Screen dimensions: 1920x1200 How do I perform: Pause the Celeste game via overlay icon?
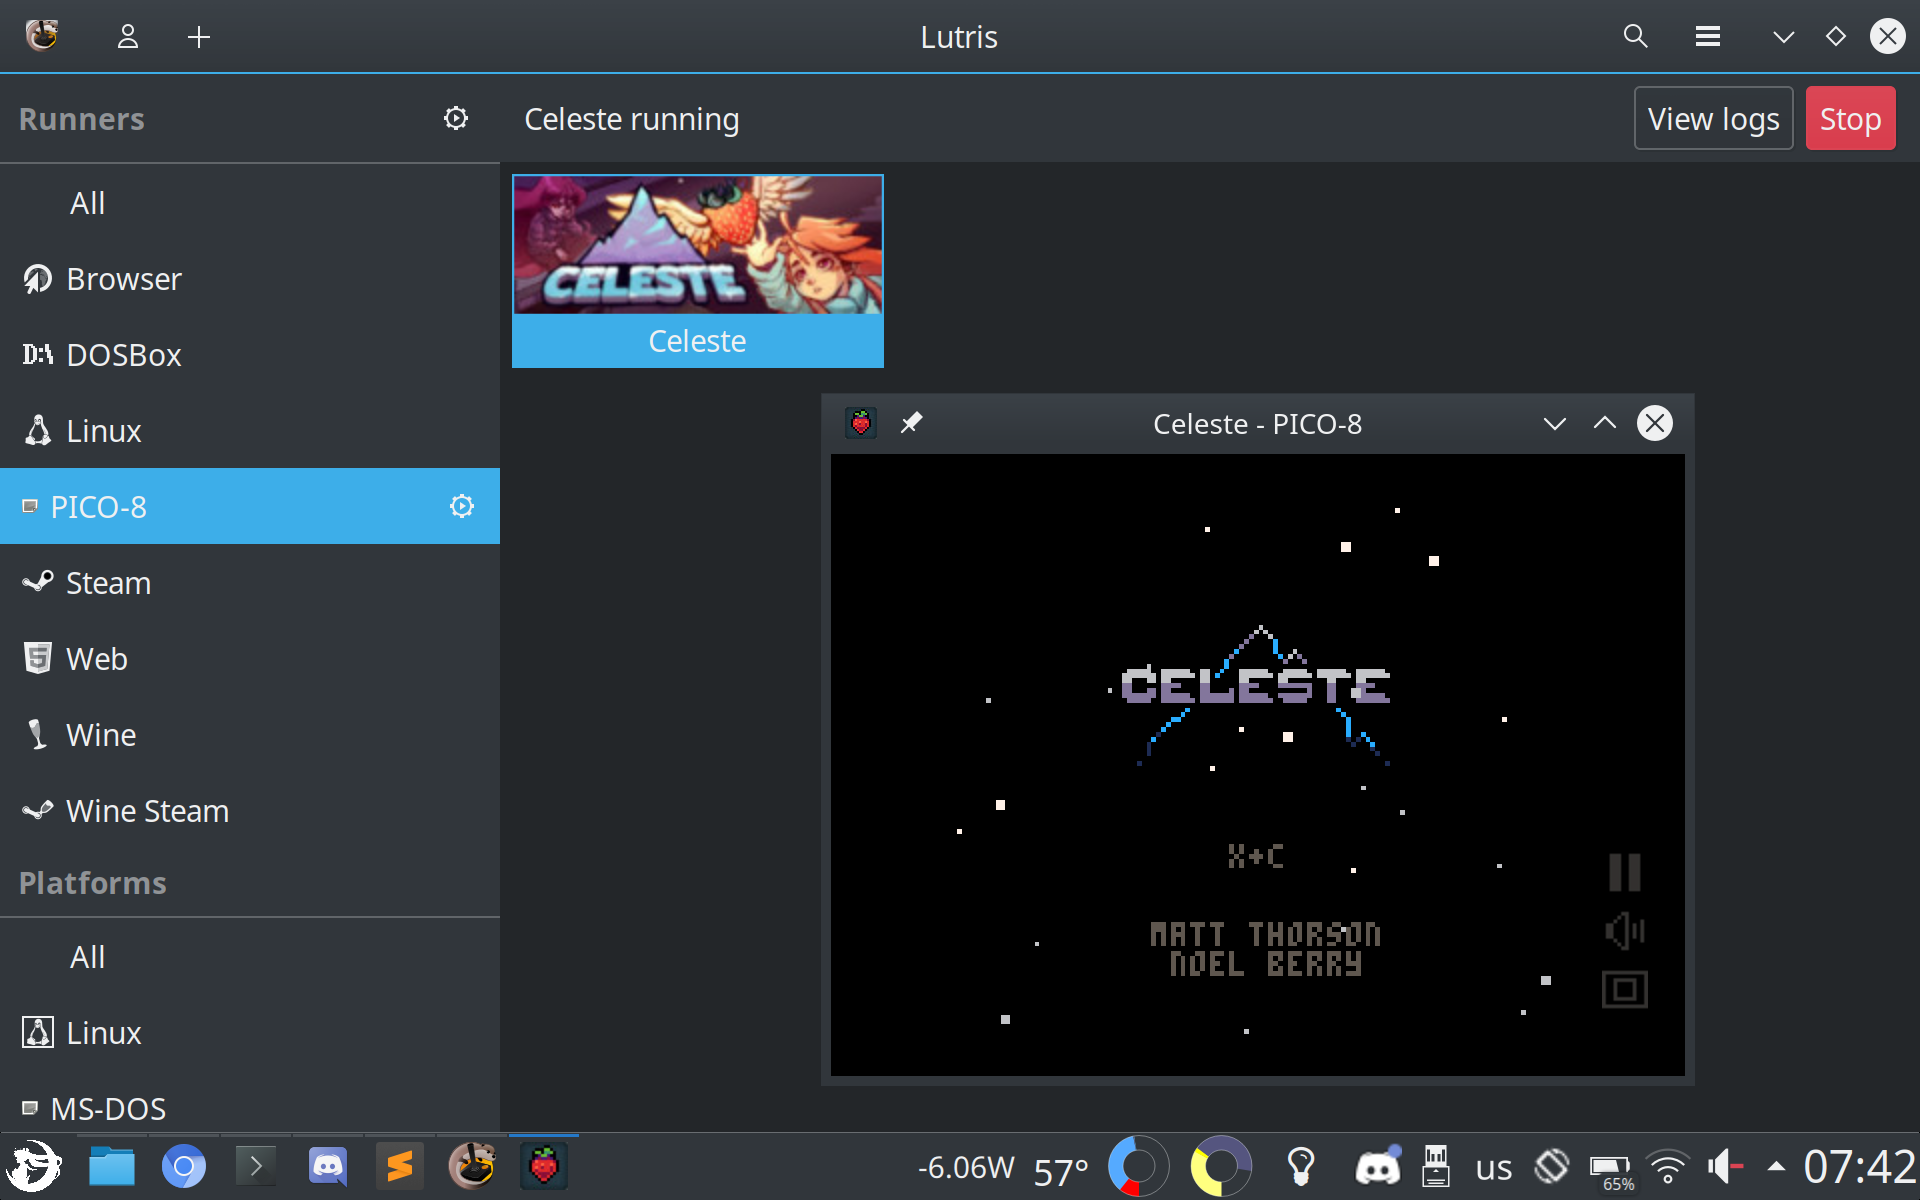[1624, 871]
